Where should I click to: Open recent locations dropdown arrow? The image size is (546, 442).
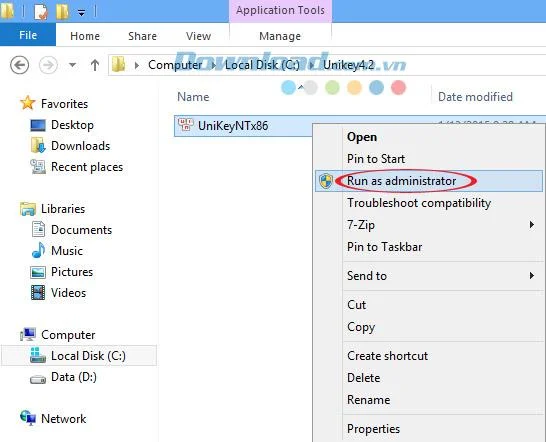tap(72, 65)
